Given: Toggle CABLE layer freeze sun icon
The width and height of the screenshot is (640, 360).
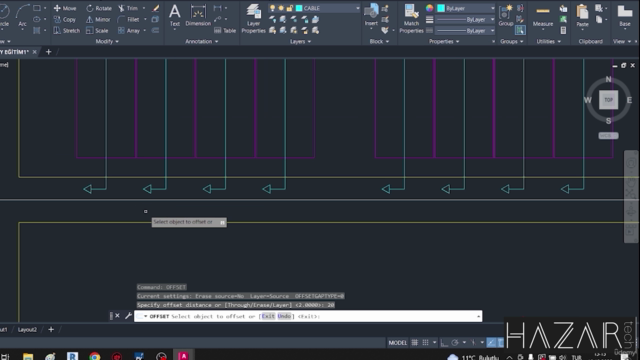Looking at the screenshot, I should click(x=281, y=8).
